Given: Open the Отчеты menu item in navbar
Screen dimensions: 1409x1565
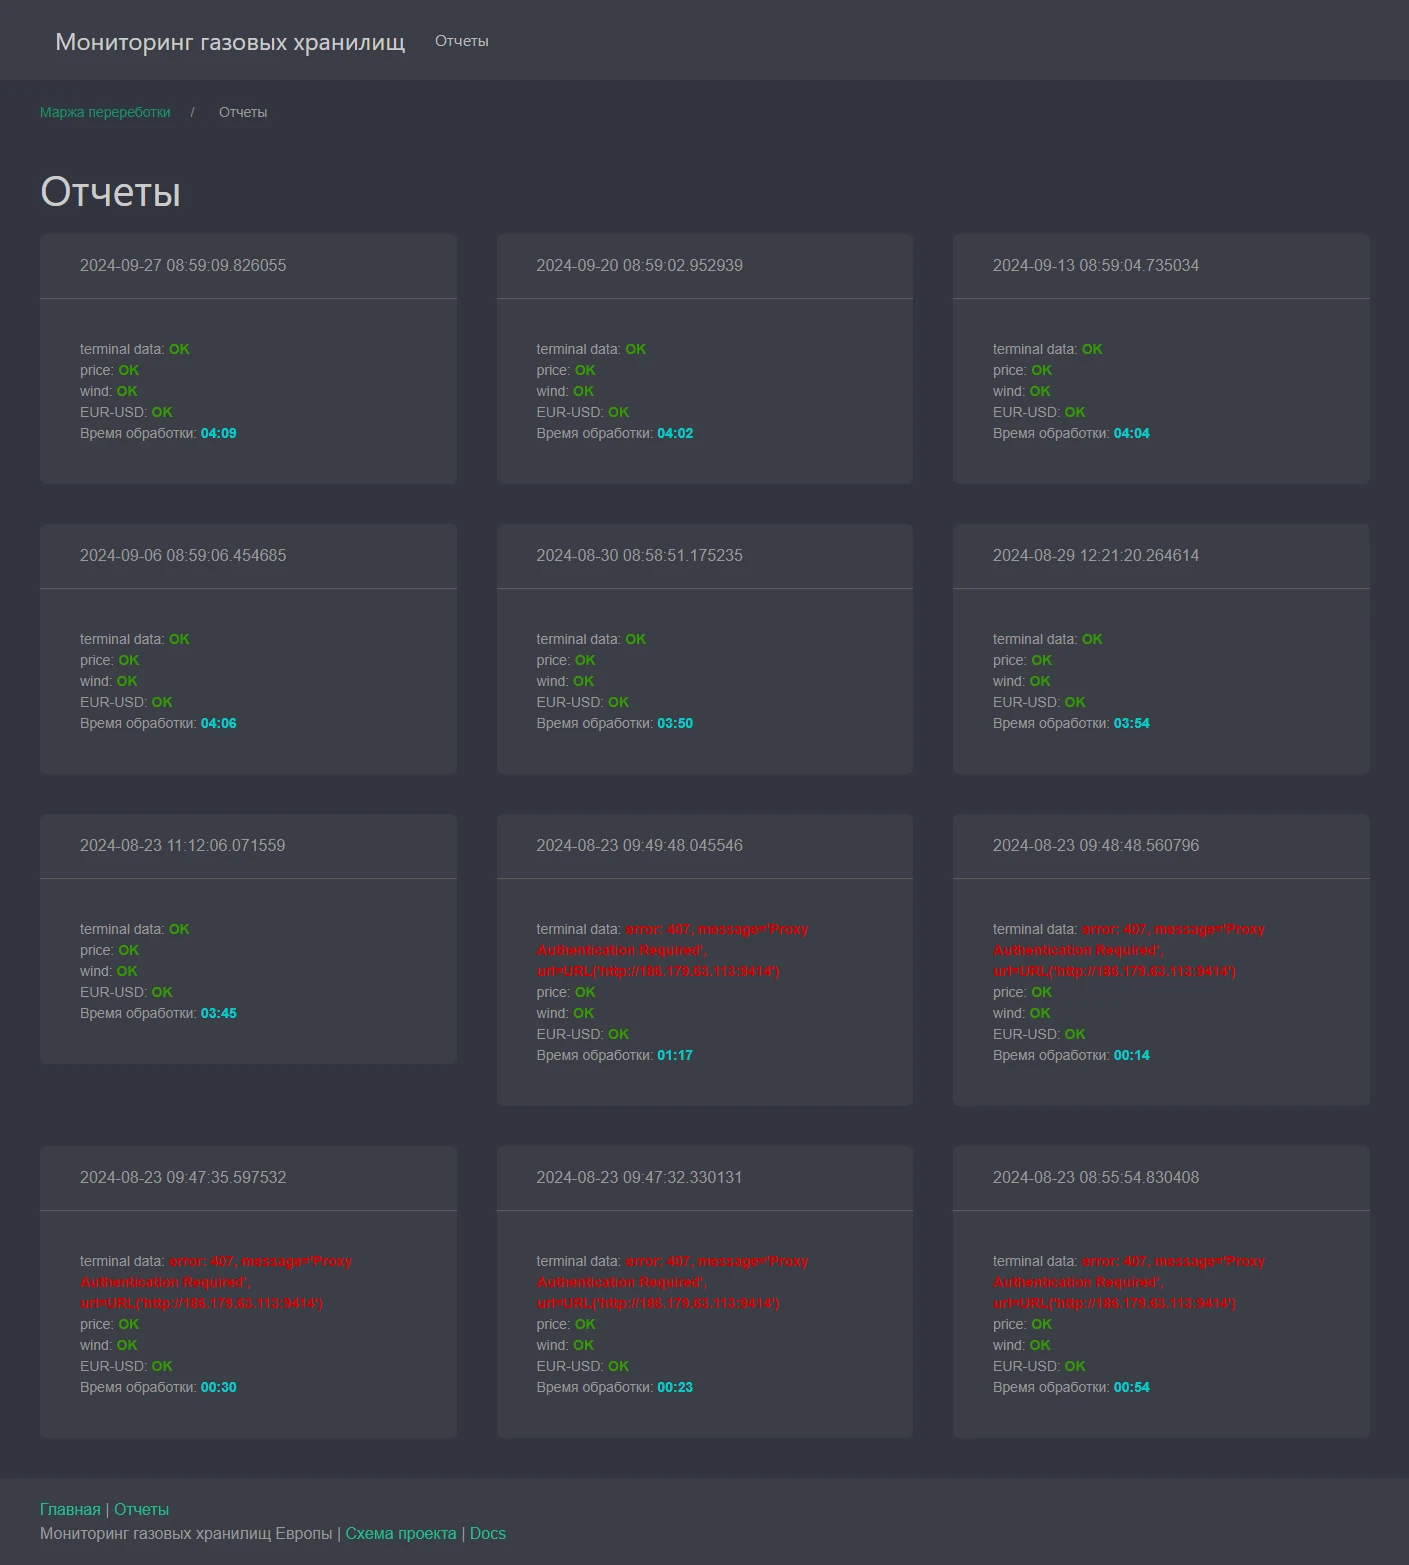Looking at the screenshot, I should pos(461,41).
